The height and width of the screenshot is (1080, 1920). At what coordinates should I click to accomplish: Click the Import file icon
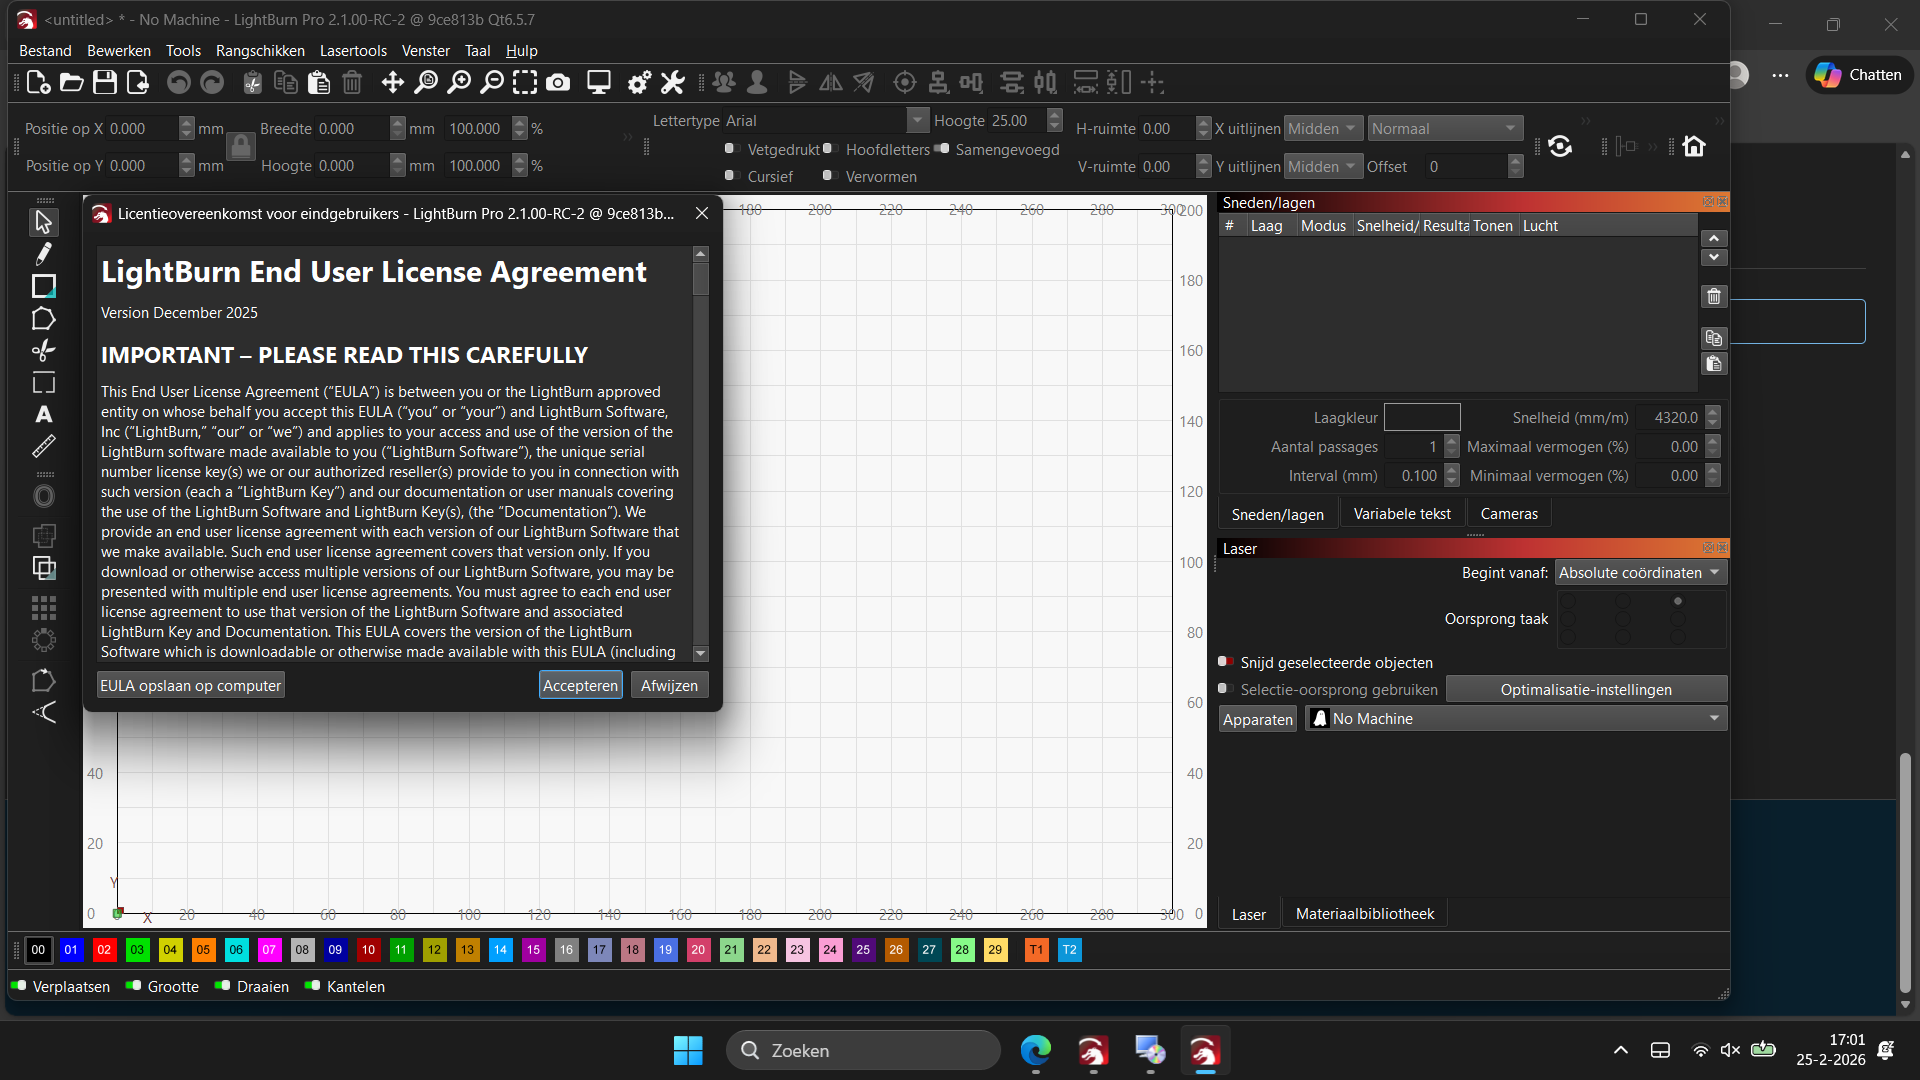point(138,83)
